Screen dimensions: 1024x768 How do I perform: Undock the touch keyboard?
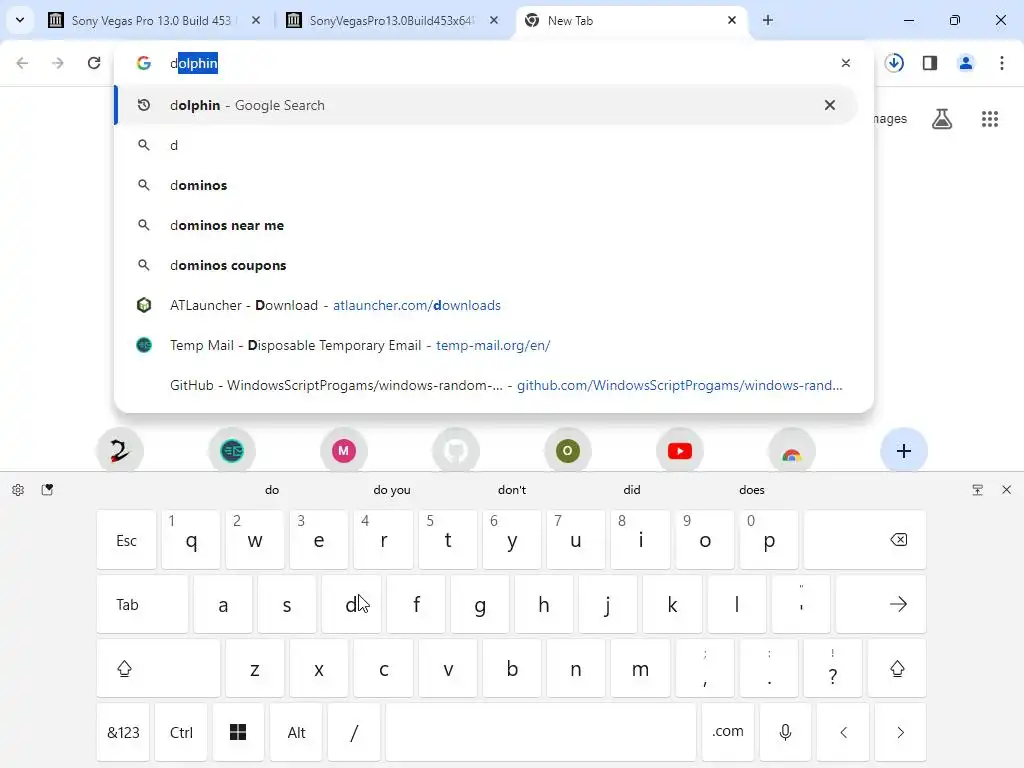(978, 490)
